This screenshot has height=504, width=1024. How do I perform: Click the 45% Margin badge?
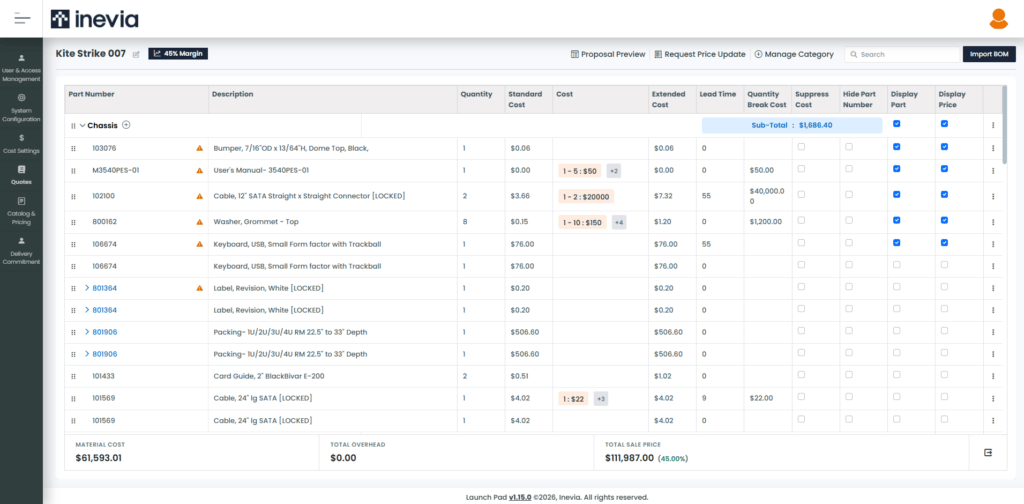(x=178, y=54)
